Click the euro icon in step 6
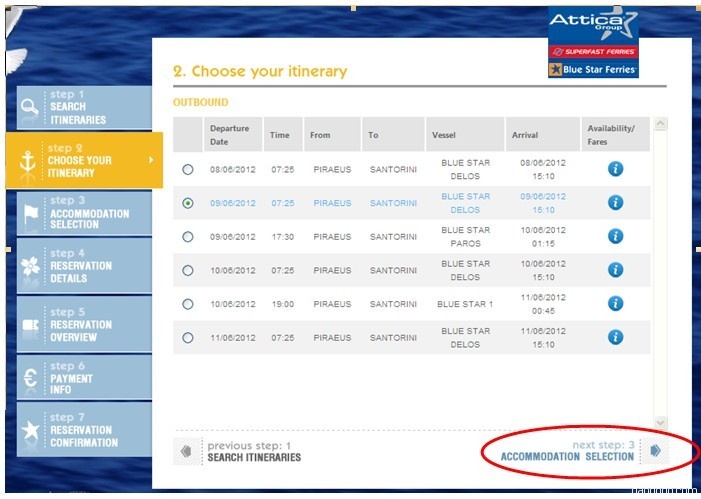The image size is (701, 499). coord(30,378)
